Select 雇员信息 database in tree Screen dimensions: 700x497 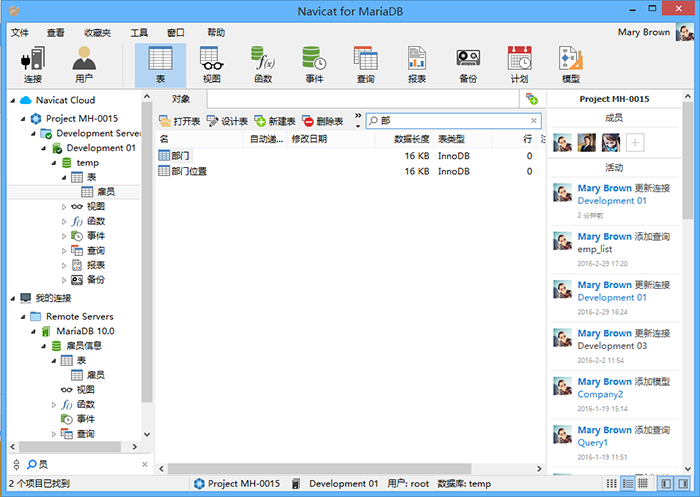[x=83, y=346]
